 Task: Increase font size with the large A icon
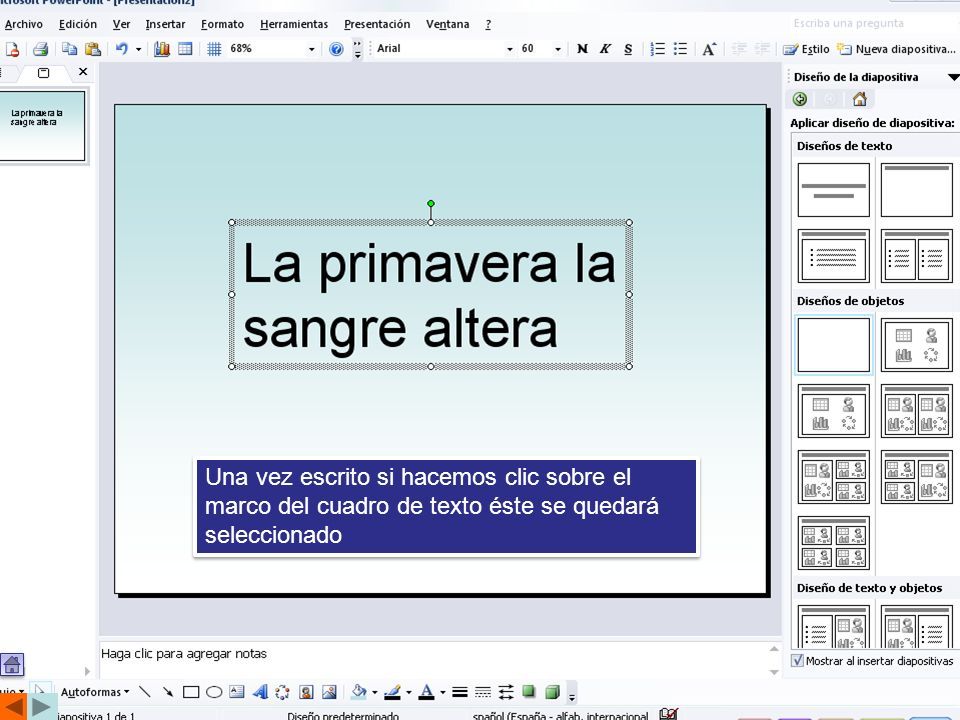[x=709, y=49]
